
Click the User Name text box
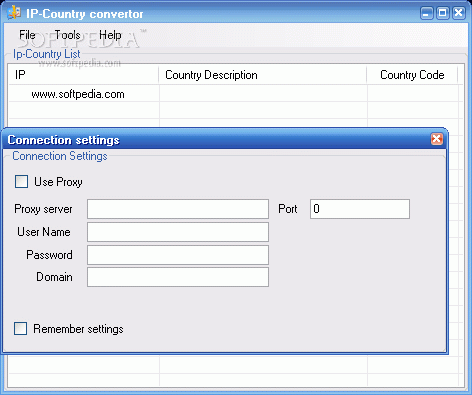point(178,232)
